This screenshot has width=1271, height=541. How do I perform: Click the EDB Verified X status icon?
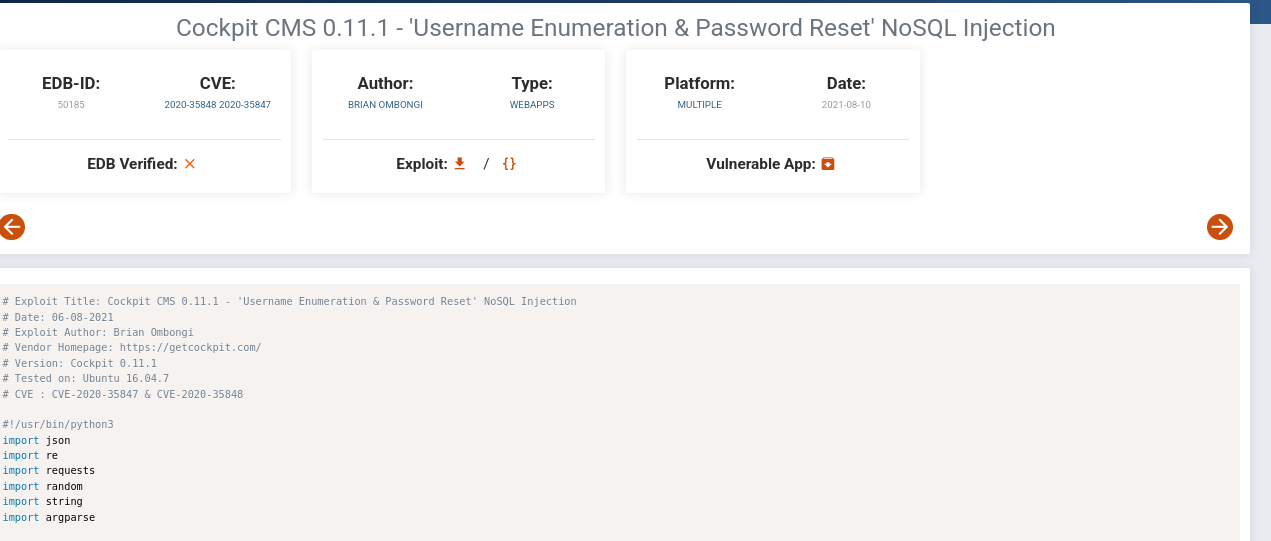[x=190, y=163]
